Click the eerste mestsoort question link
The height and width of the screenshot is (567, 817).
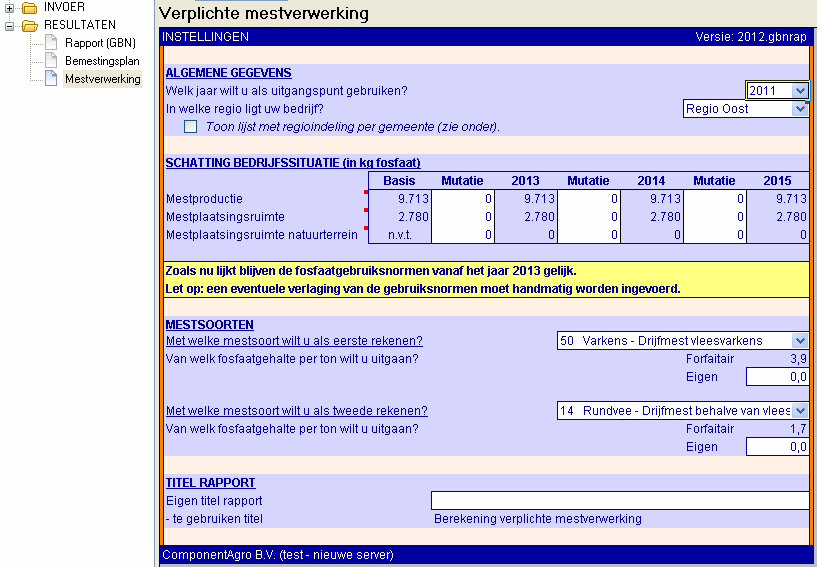coord(294,341)
